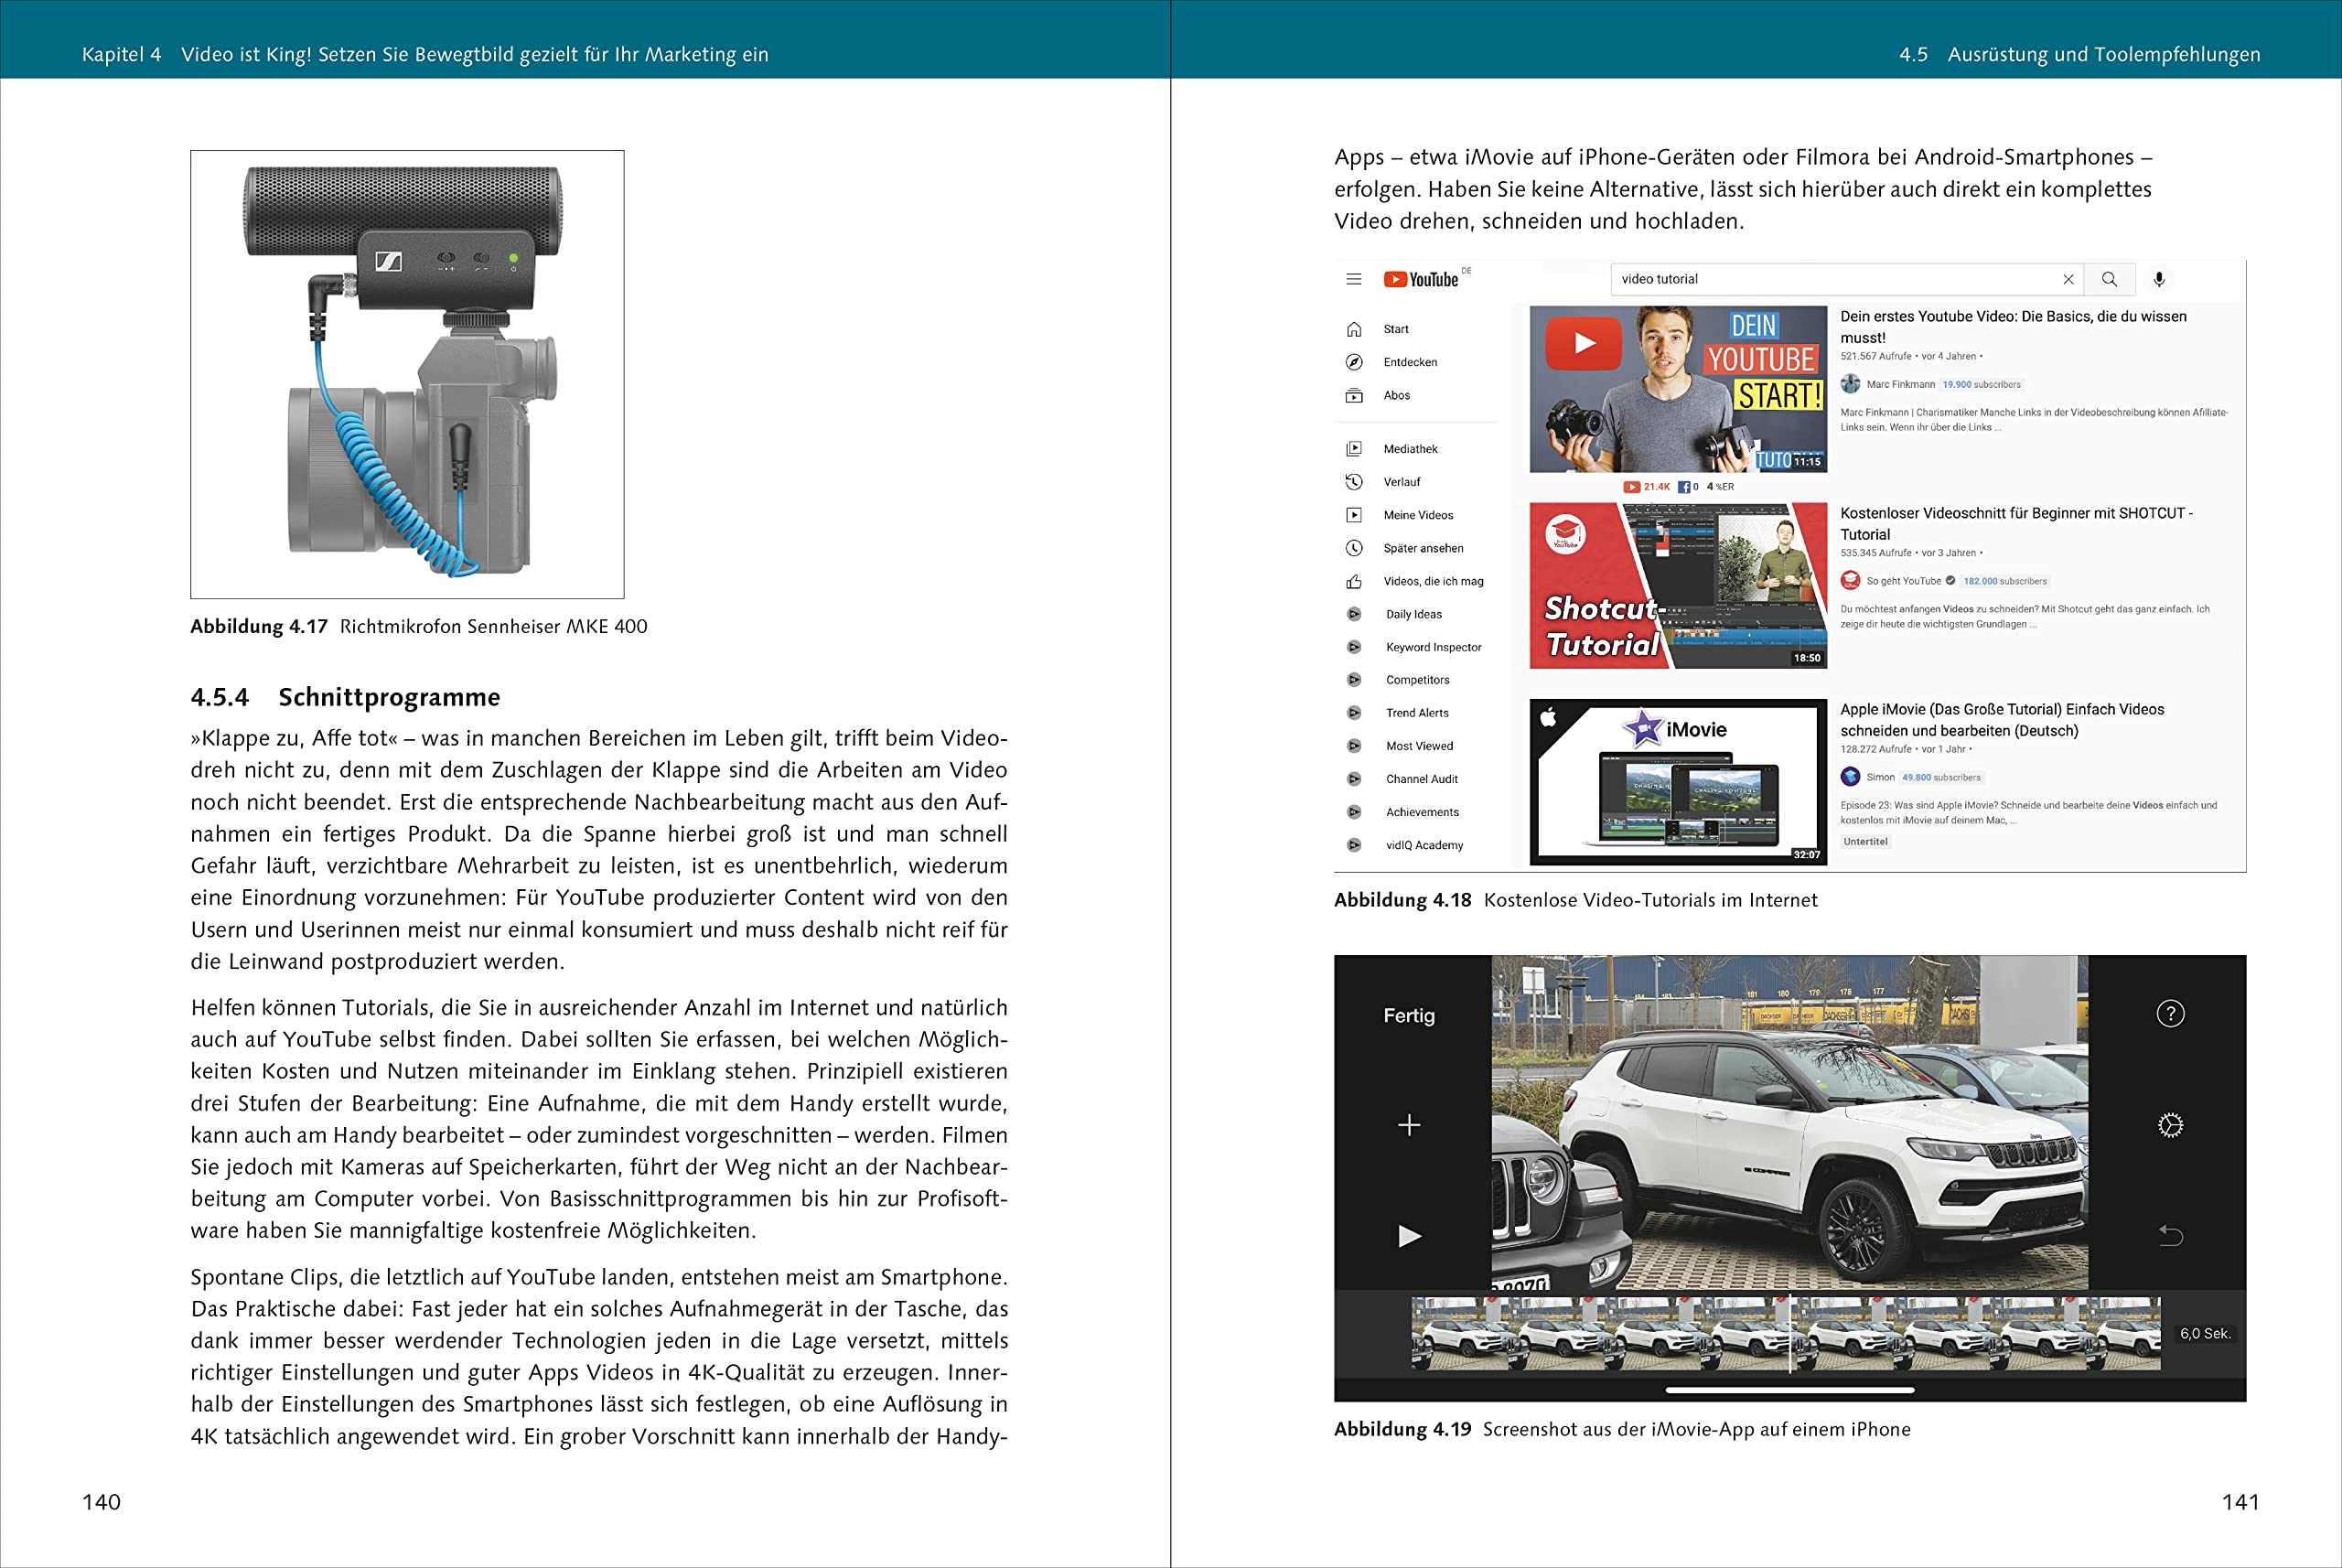Open the YouTube hamburger menu
Viewport: 2342px width, 1568px height.
click(1353, 280)
